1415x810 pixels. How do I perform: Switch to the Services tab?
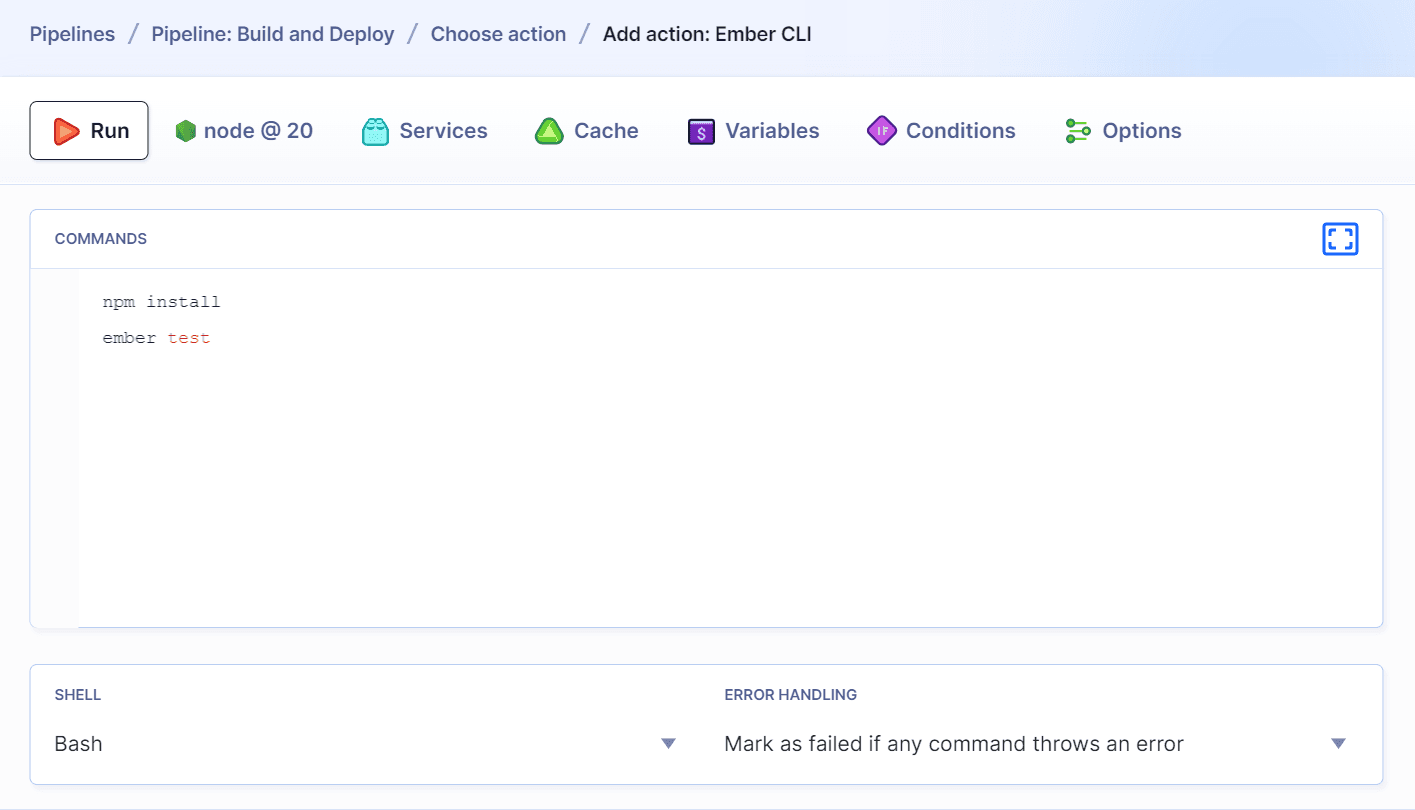443,131
